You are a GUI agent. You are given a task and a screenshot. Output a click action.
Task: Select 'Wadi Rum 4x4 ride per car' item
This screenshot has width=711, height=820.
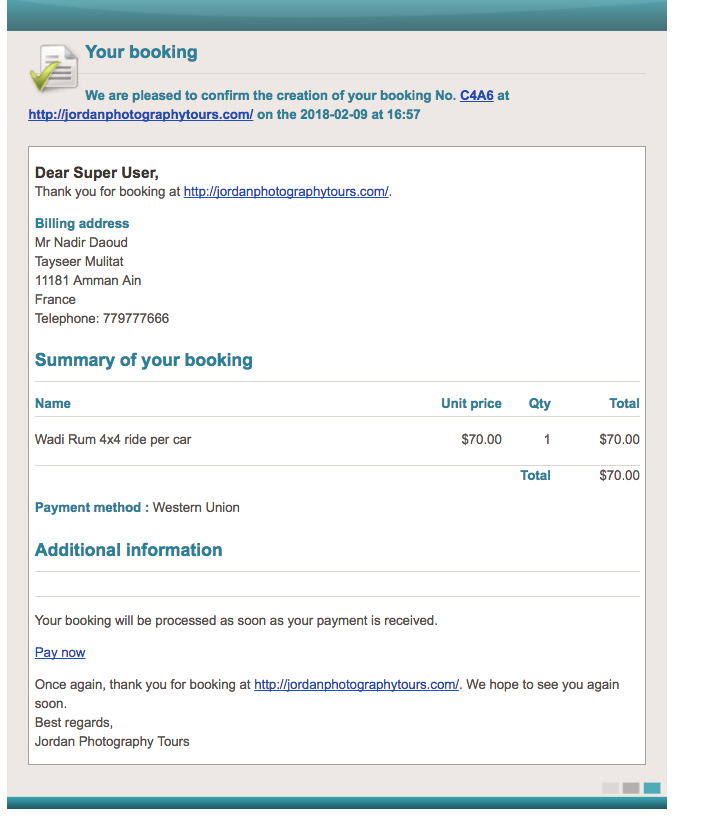113,439
